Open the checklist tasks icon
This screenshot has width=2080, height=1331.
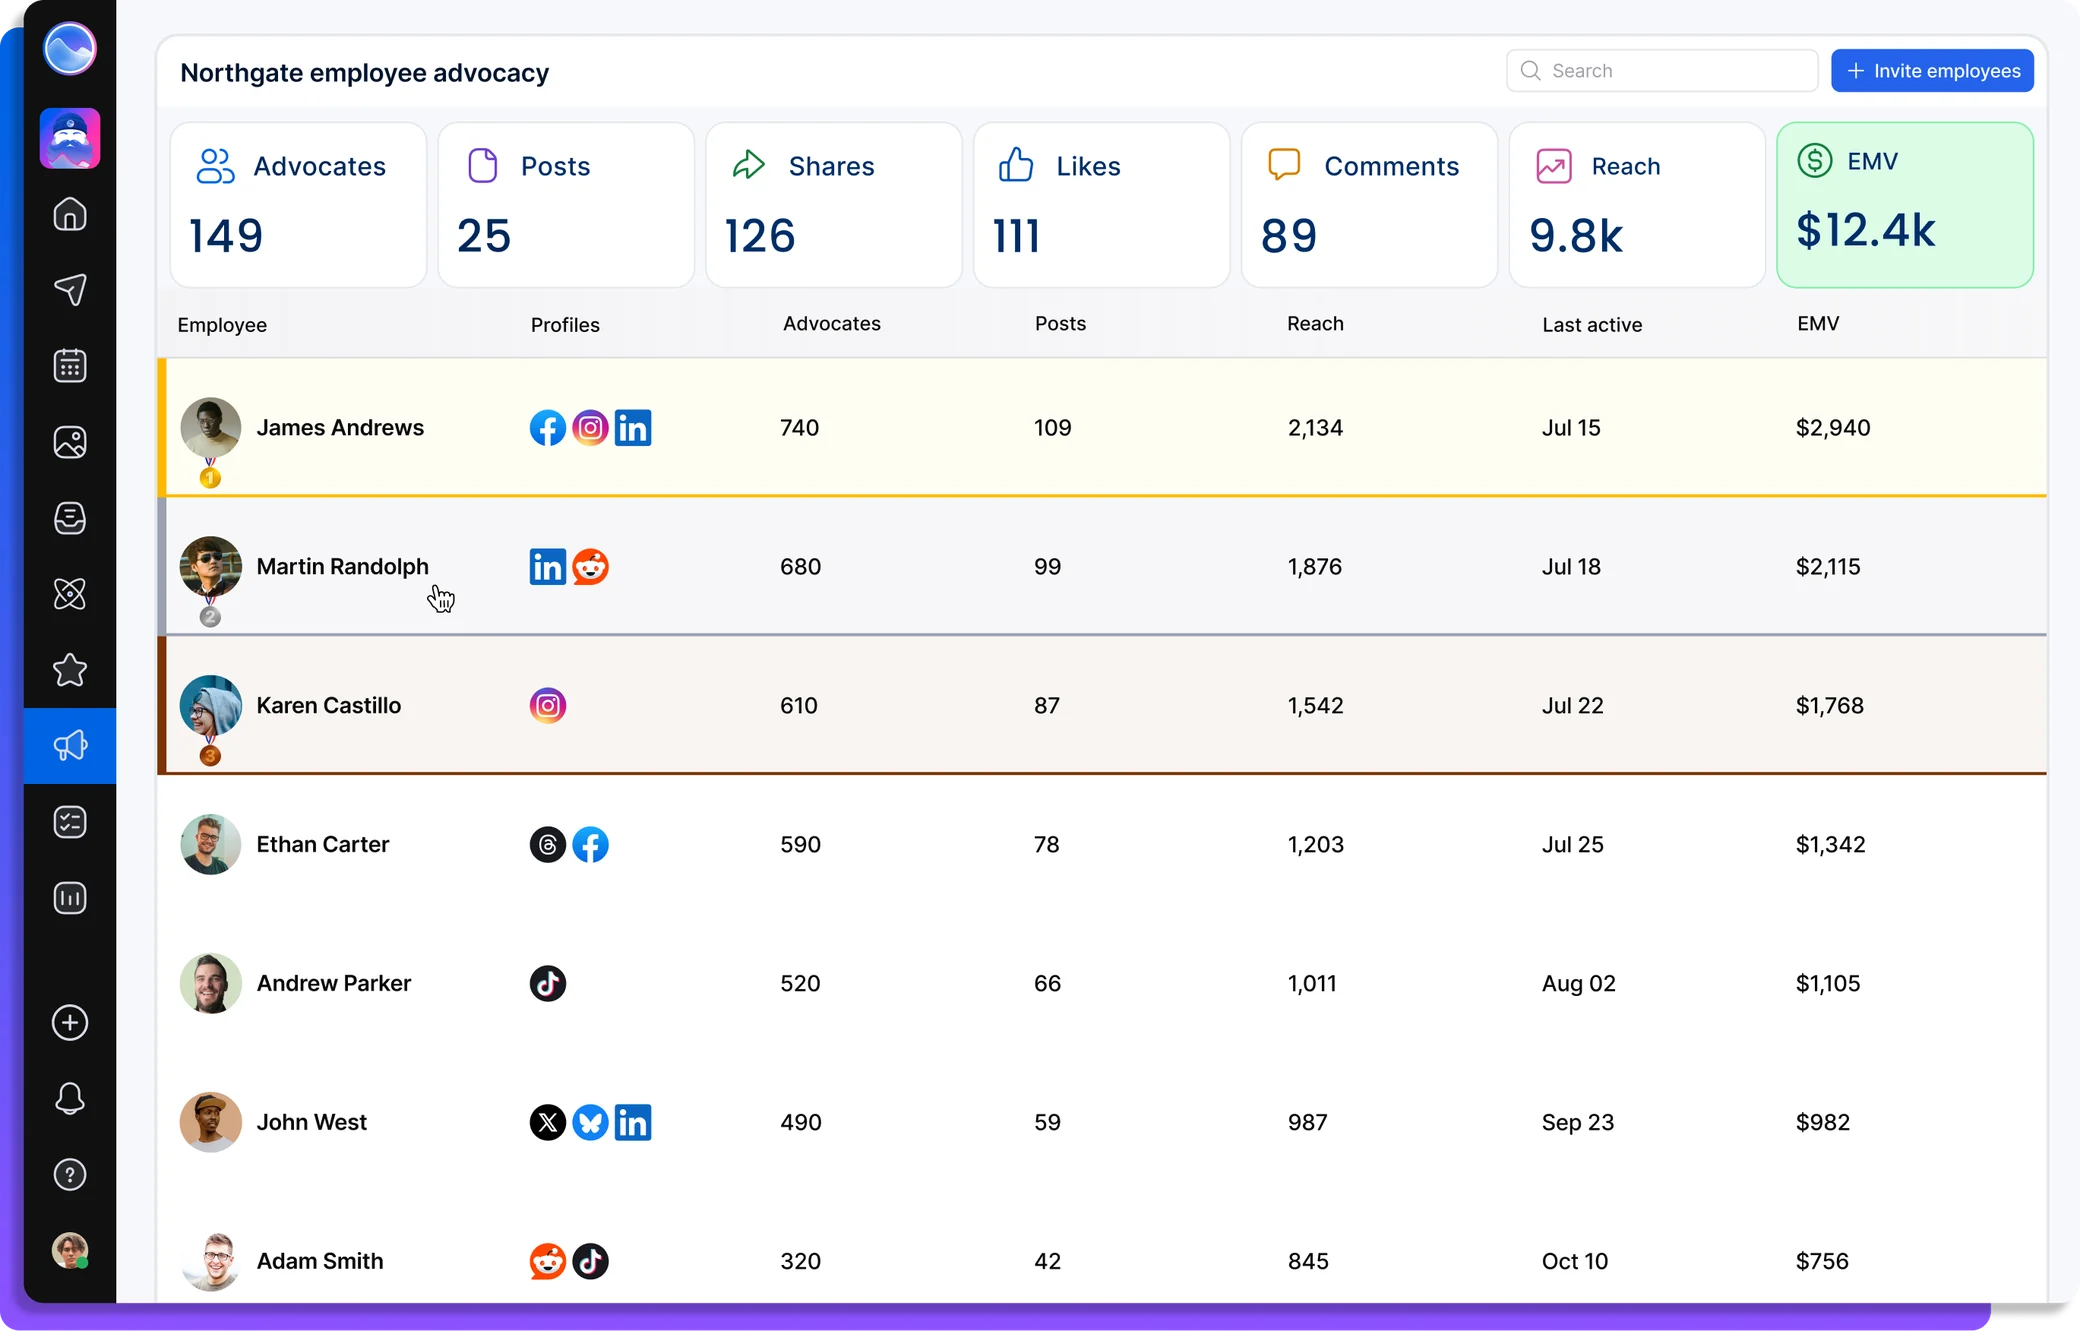click(x=70, y=822)
